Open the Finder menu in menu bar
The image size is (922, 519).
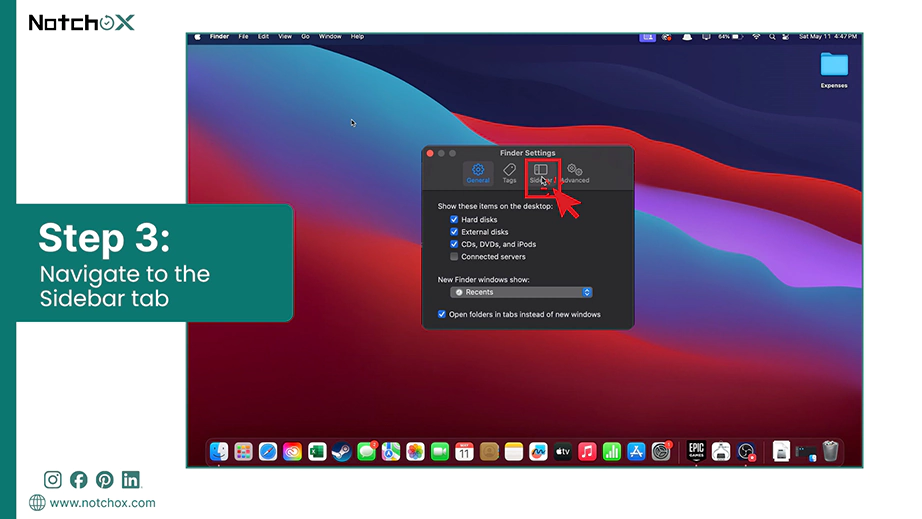(219, 36)
